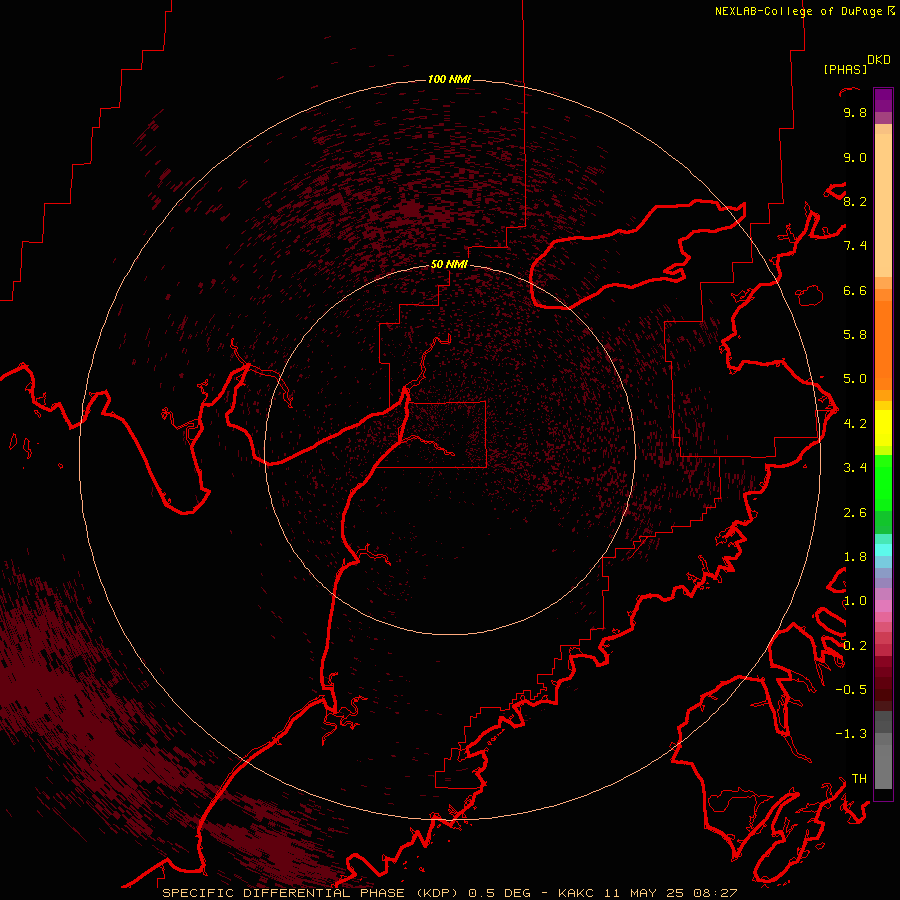Click the 100 NMI range ring label
900x900 pixels.
pos(449,79)
